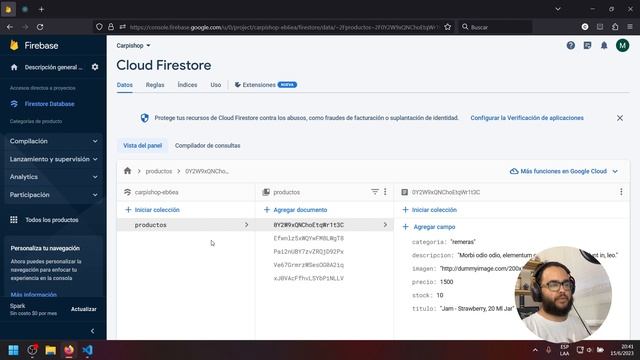Click the breadcrumb home icon
The width and height of the screenshot is (640, 360).
pyautogui.click(x=127, y=171)
